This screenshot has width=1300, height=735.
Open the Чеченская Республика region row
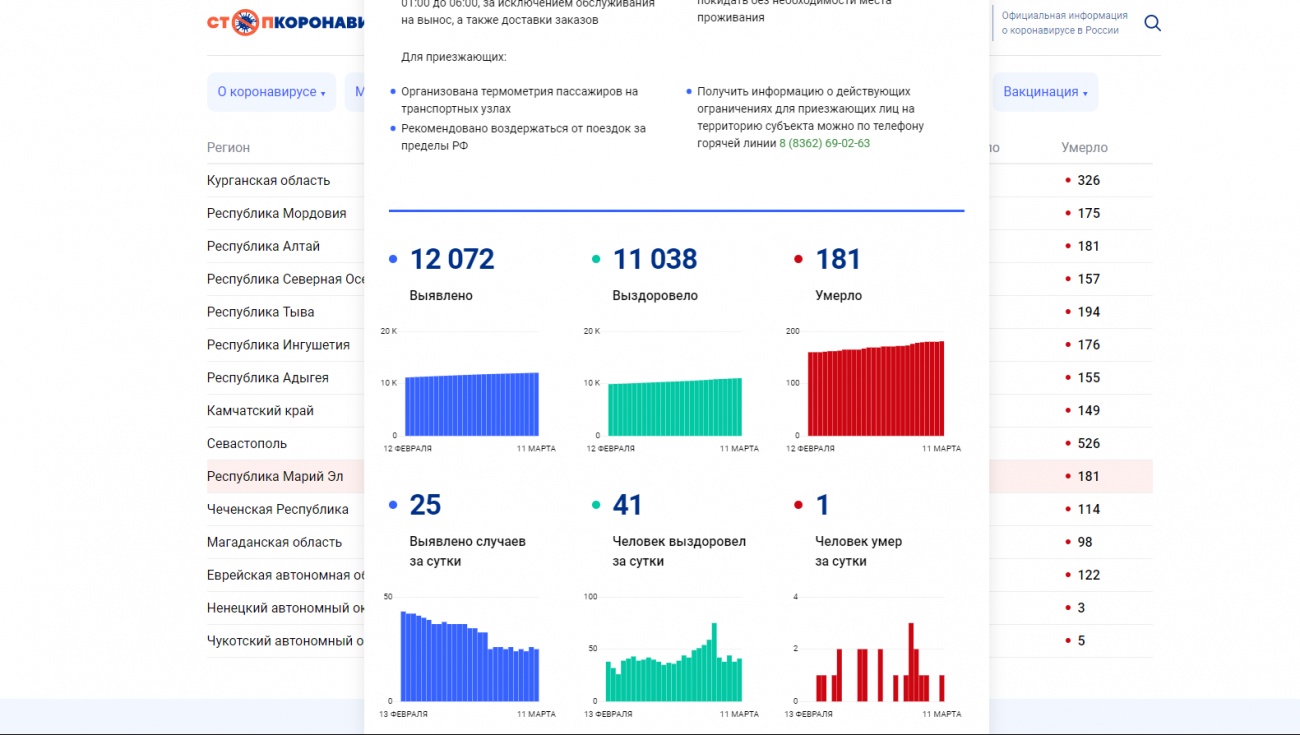click(x=277, y=510)
